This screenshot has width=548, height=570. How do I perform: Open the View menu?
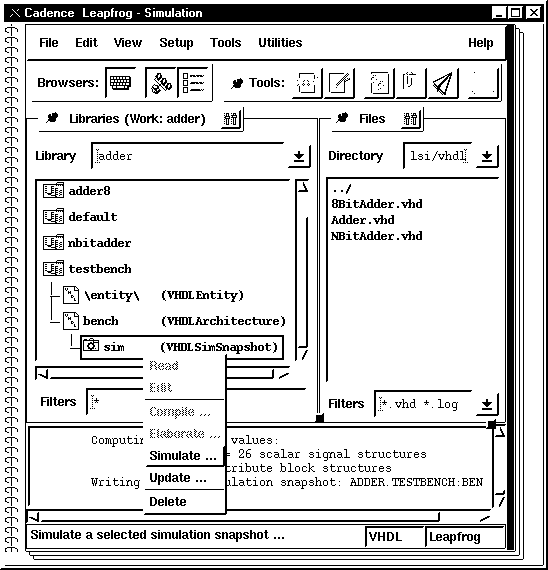click(x=128, y=43)
